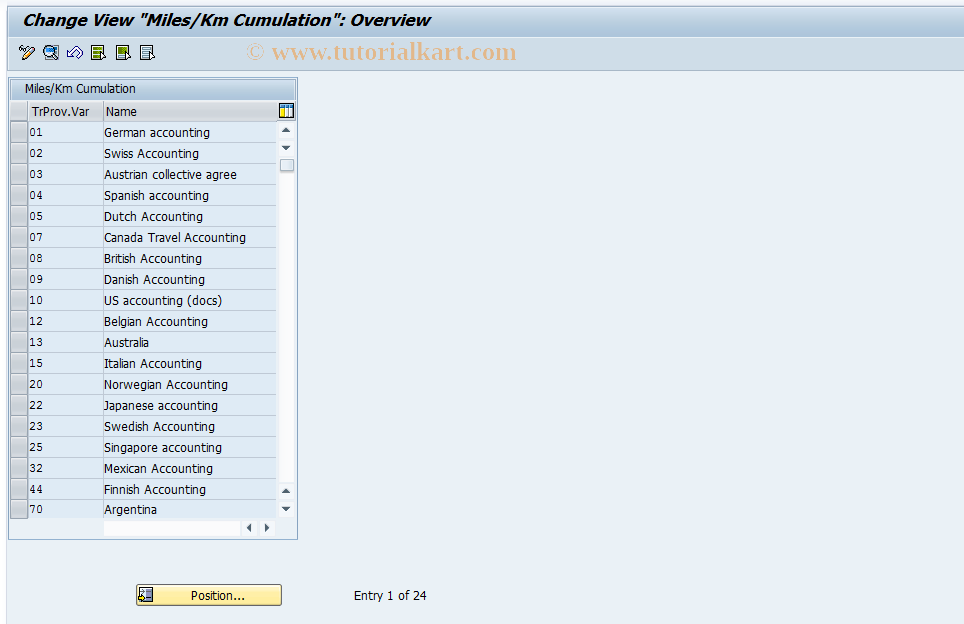Select row selector for Canada Travel Accounting
Viewport: 964px width, 624px height.
(x=19, y=237)
